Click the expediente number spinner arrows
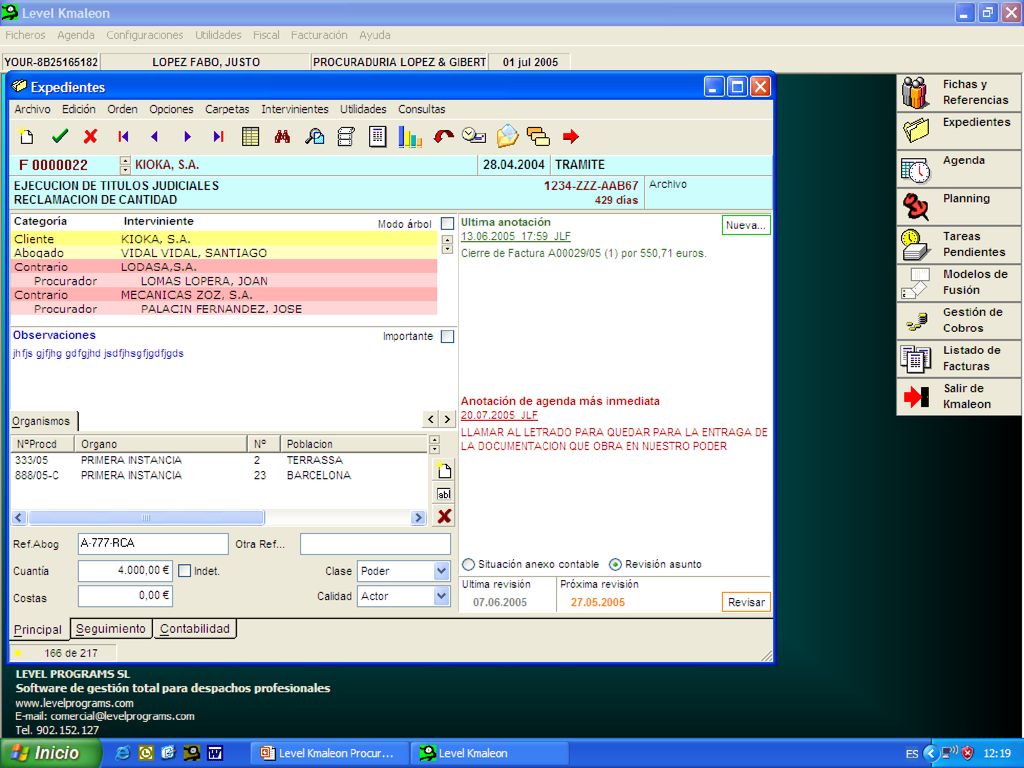This screenshot has height=768, width=1024. point(125,165)
